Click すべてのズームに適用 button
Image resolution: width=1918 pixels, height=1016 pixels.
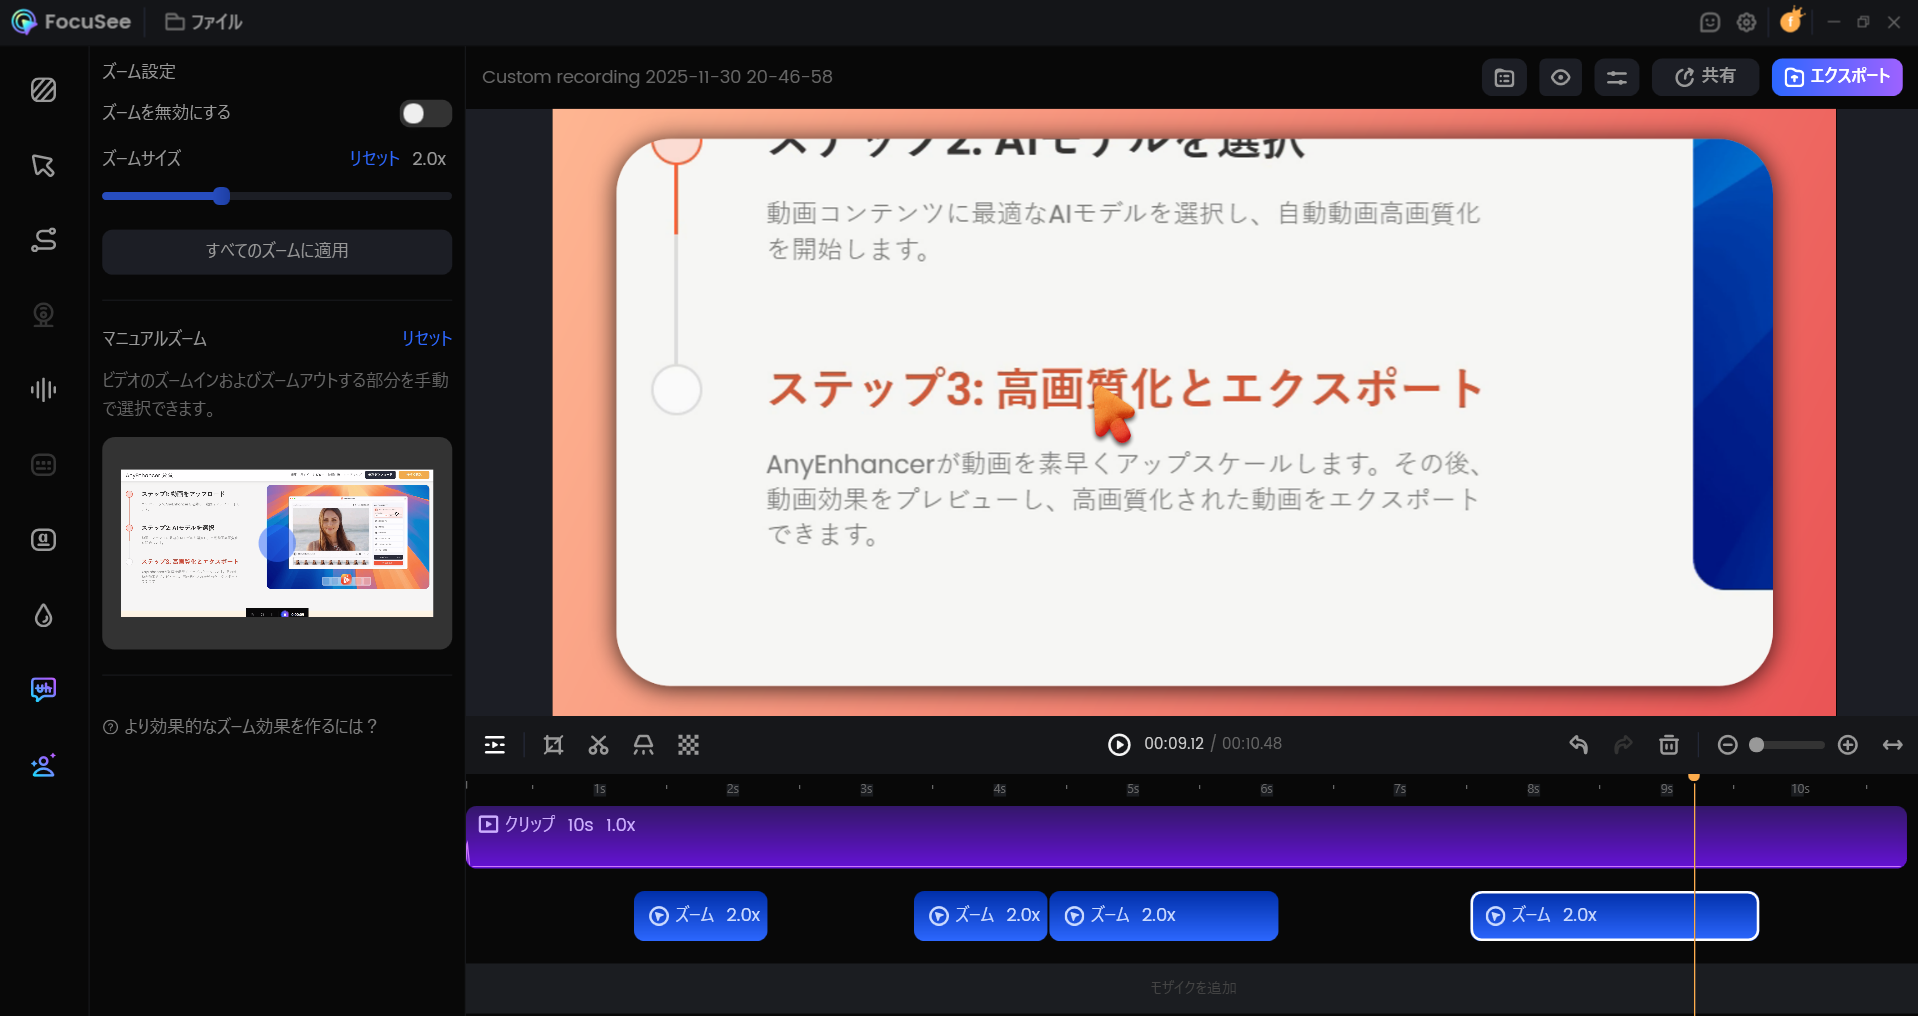pyautogui.click(x=277, y=251)
